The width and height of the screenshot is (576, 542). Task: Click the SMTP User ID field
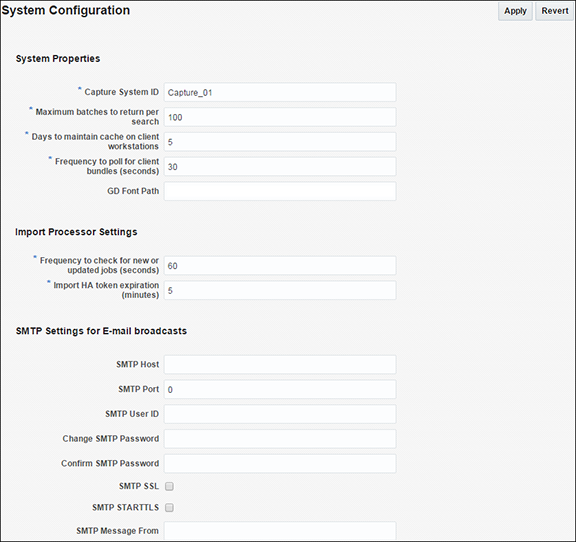tap(280, 414)
